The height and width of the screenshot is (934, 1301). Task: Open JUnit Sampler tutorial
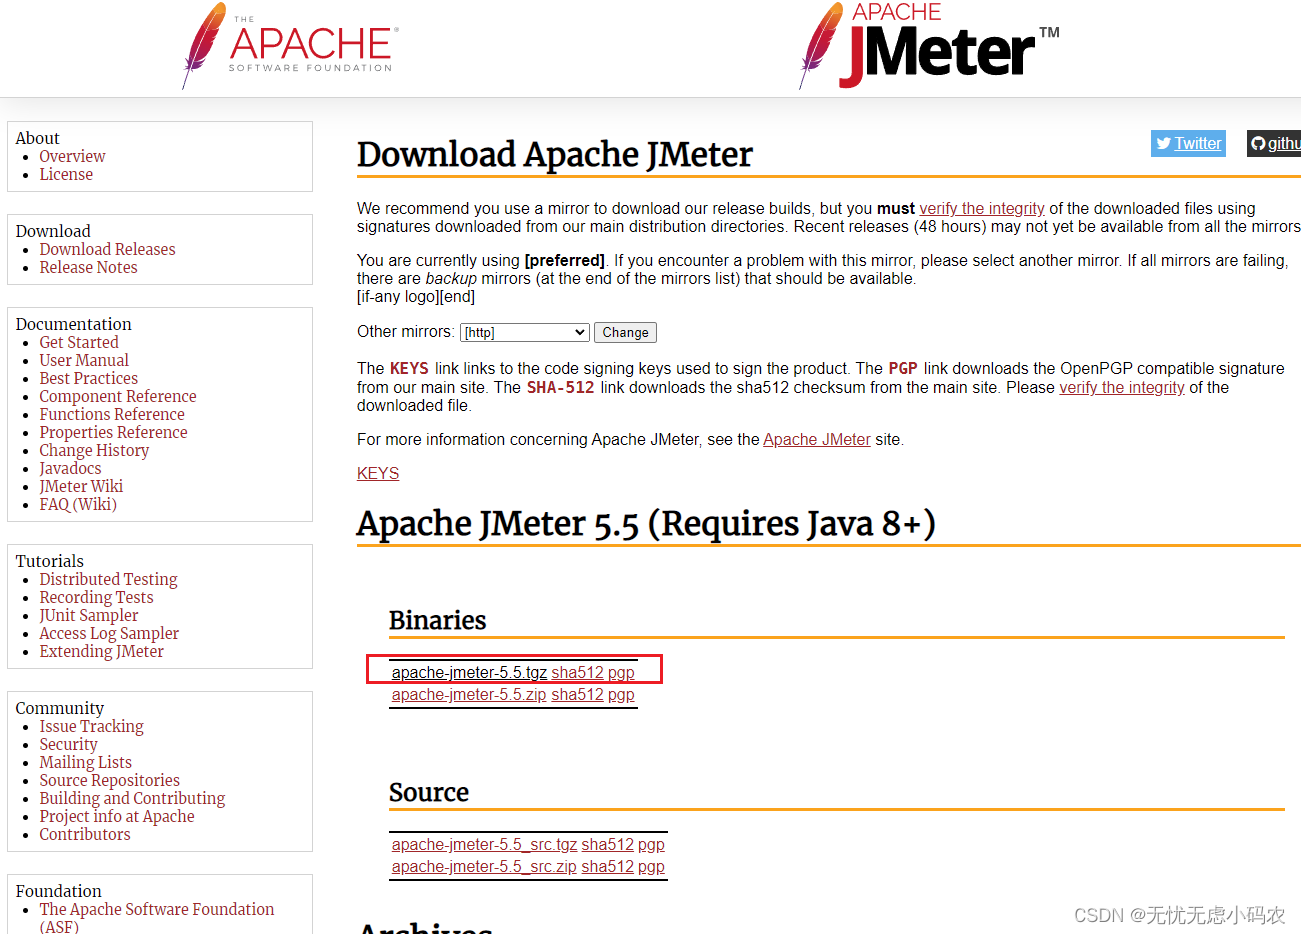coord(89,615)
